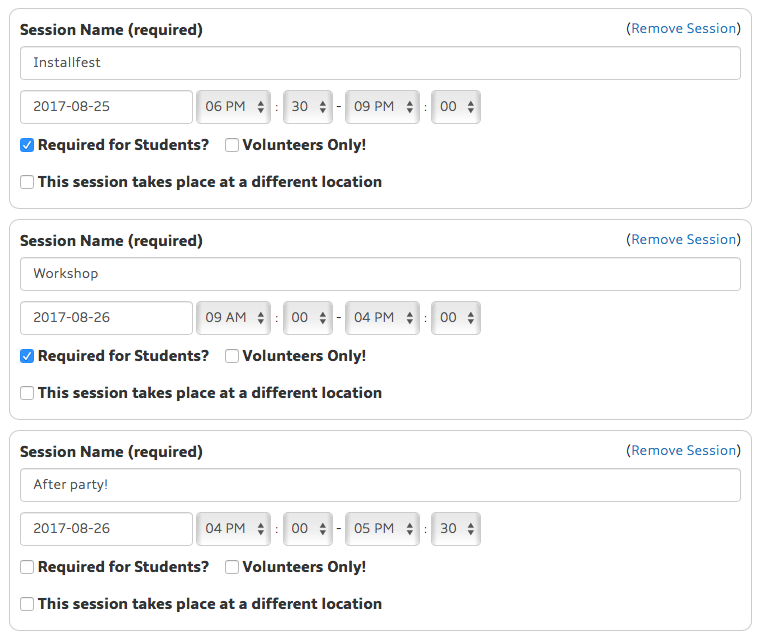The height and width of the screenshot is (639, 764).
Task: Edit the Installfest session name field
Action: click(x=380, y=63)
